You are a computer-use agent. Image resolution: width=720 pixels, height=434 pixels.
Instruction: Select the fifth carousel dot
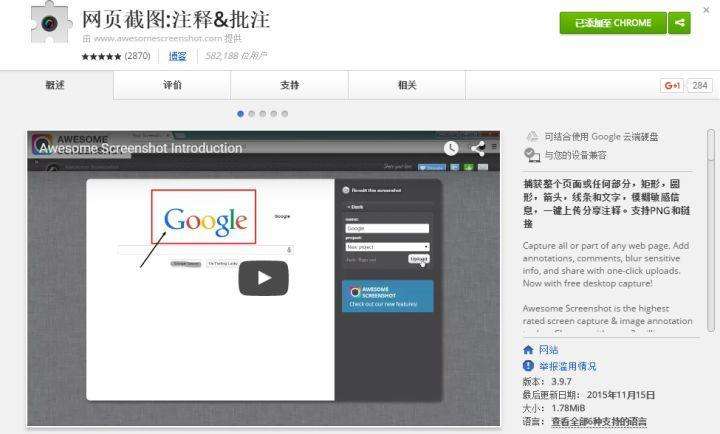(x=285, y=114)
